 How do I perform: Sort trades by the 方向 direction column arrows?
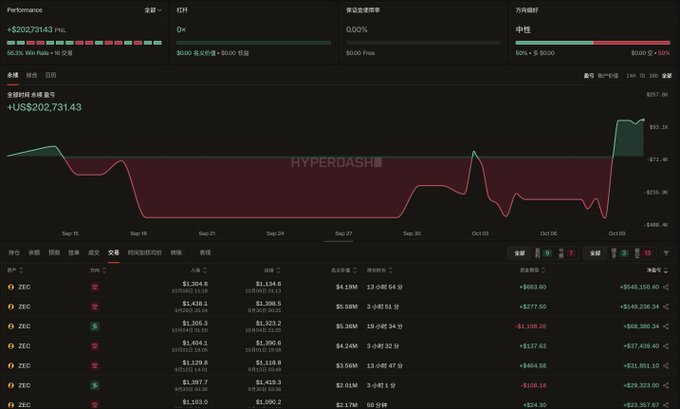[104, 270]
